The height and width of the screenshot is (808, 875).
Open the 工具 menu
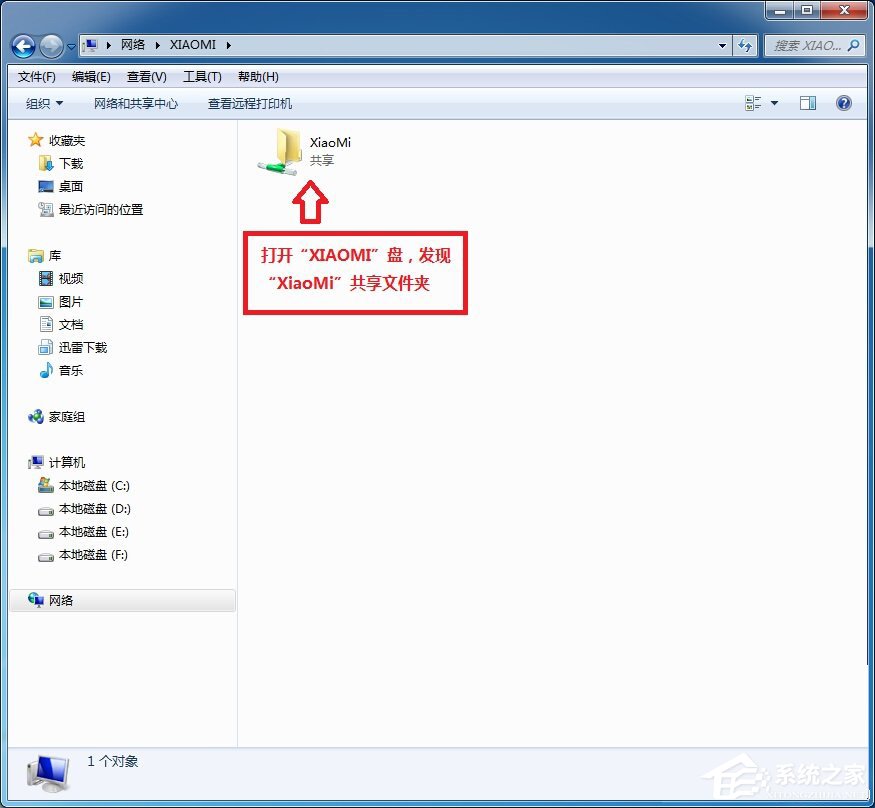click(199, 76)
